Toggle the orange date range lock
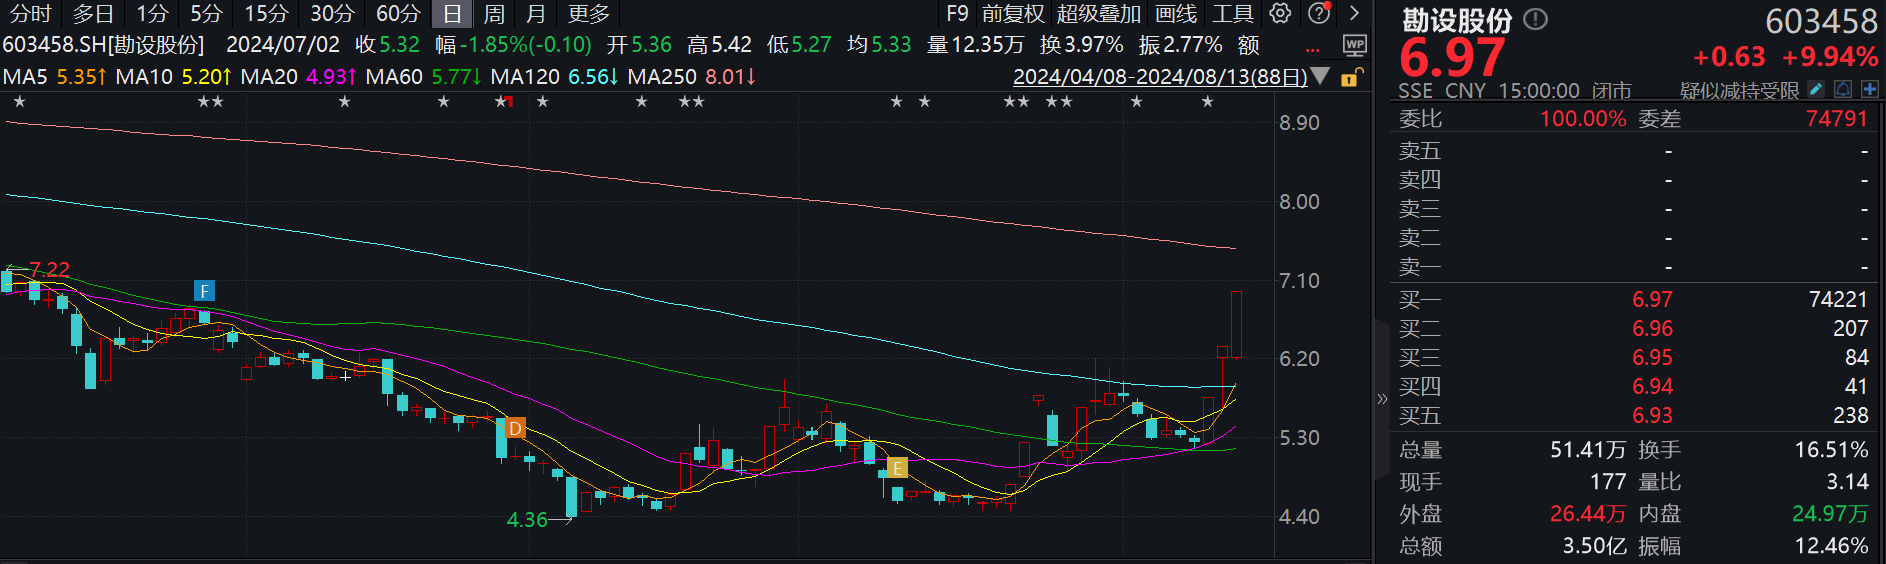This screenshot has height=564, width=1886. click(1350, 77)
